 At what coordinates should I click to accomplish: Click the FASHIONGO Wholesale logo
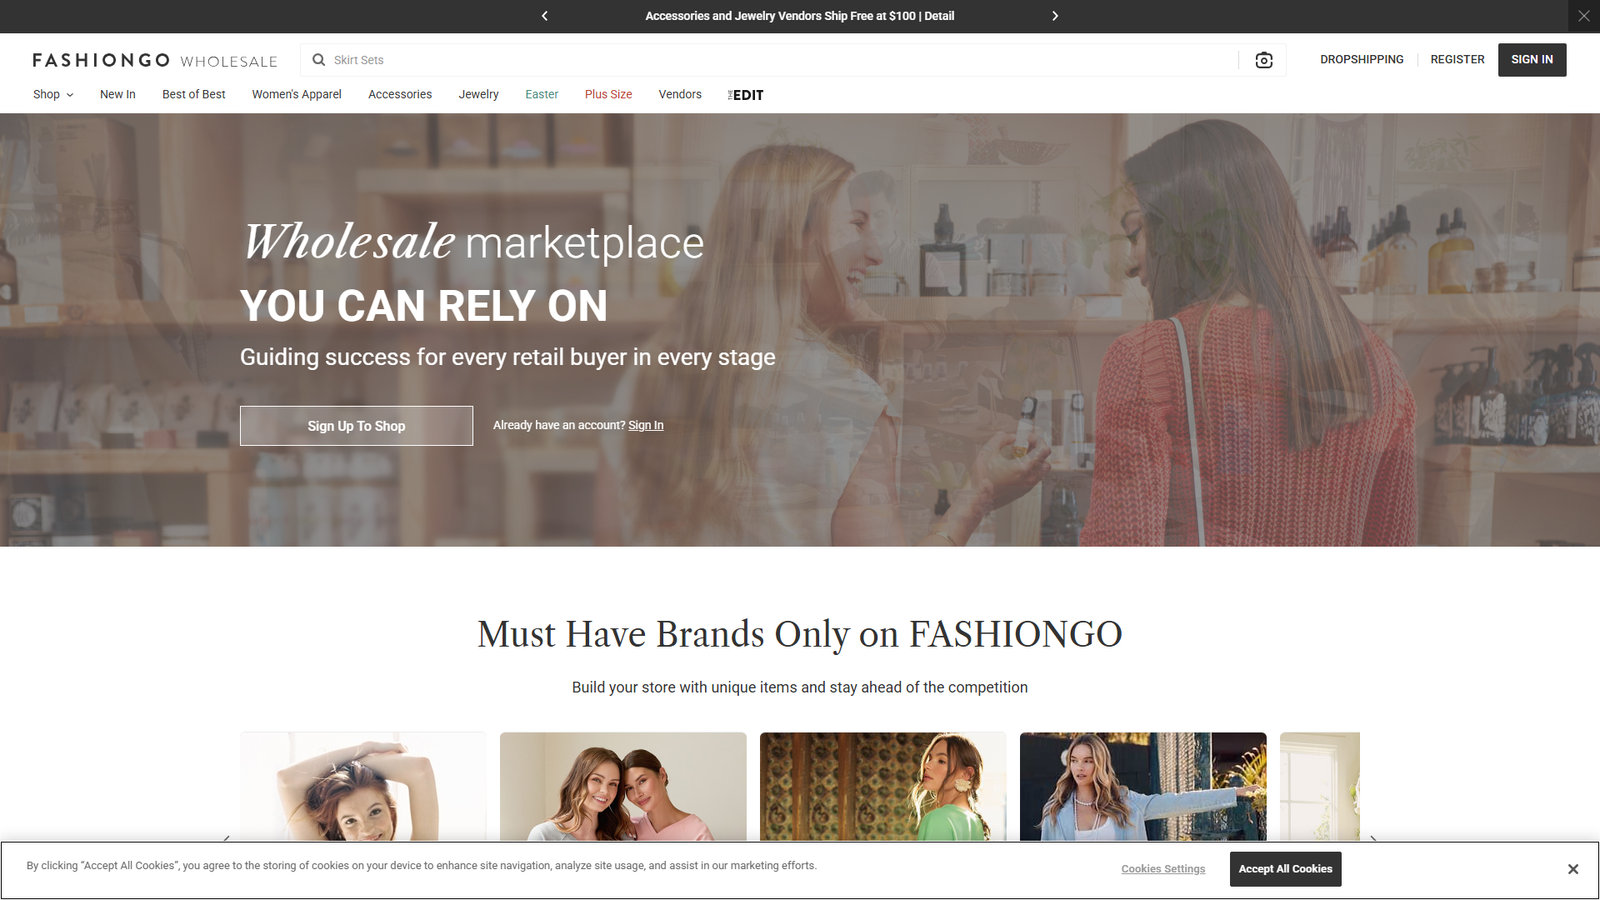(153, 60)
